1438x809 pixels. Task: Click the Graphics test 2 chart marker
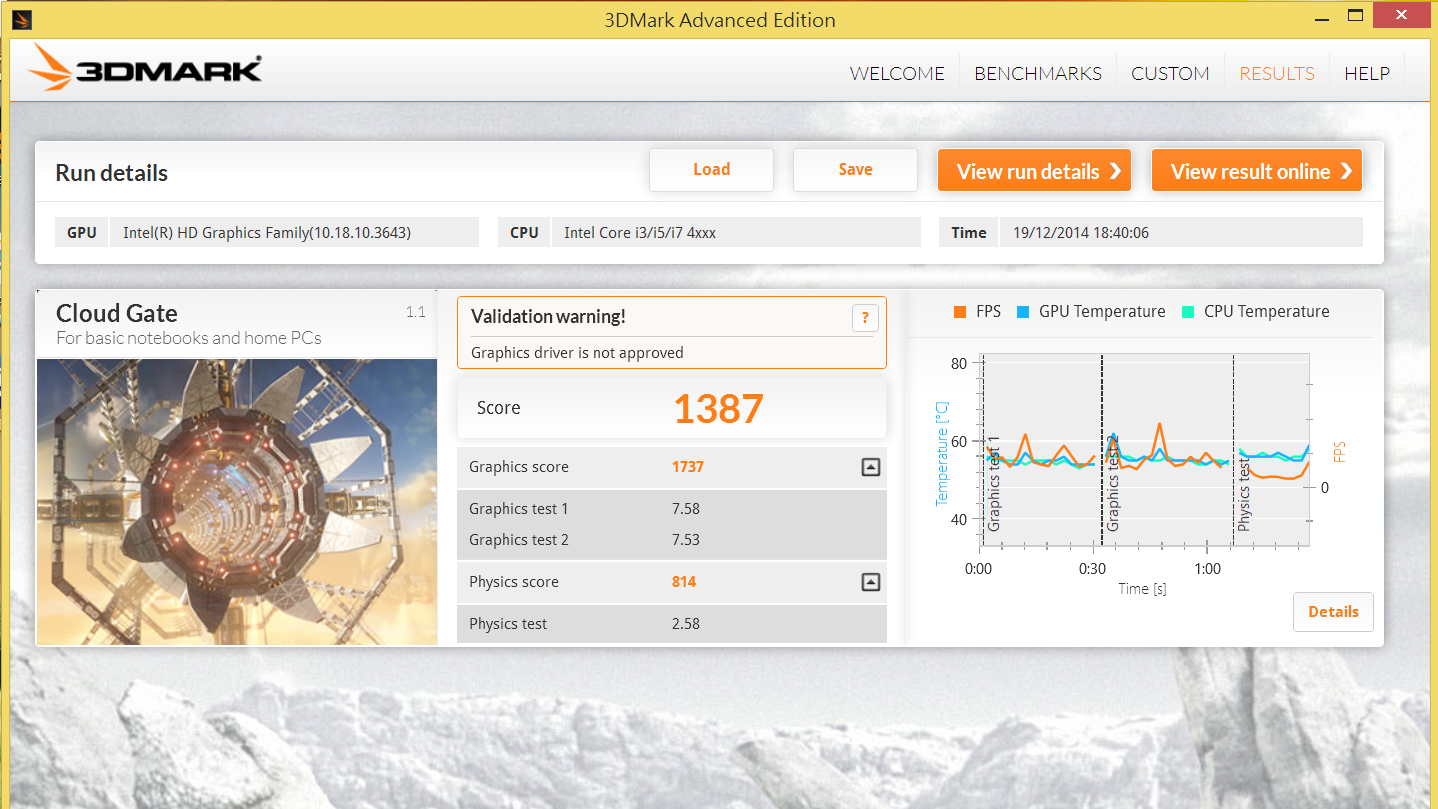pyautogui.click(x=1112, y=482)
